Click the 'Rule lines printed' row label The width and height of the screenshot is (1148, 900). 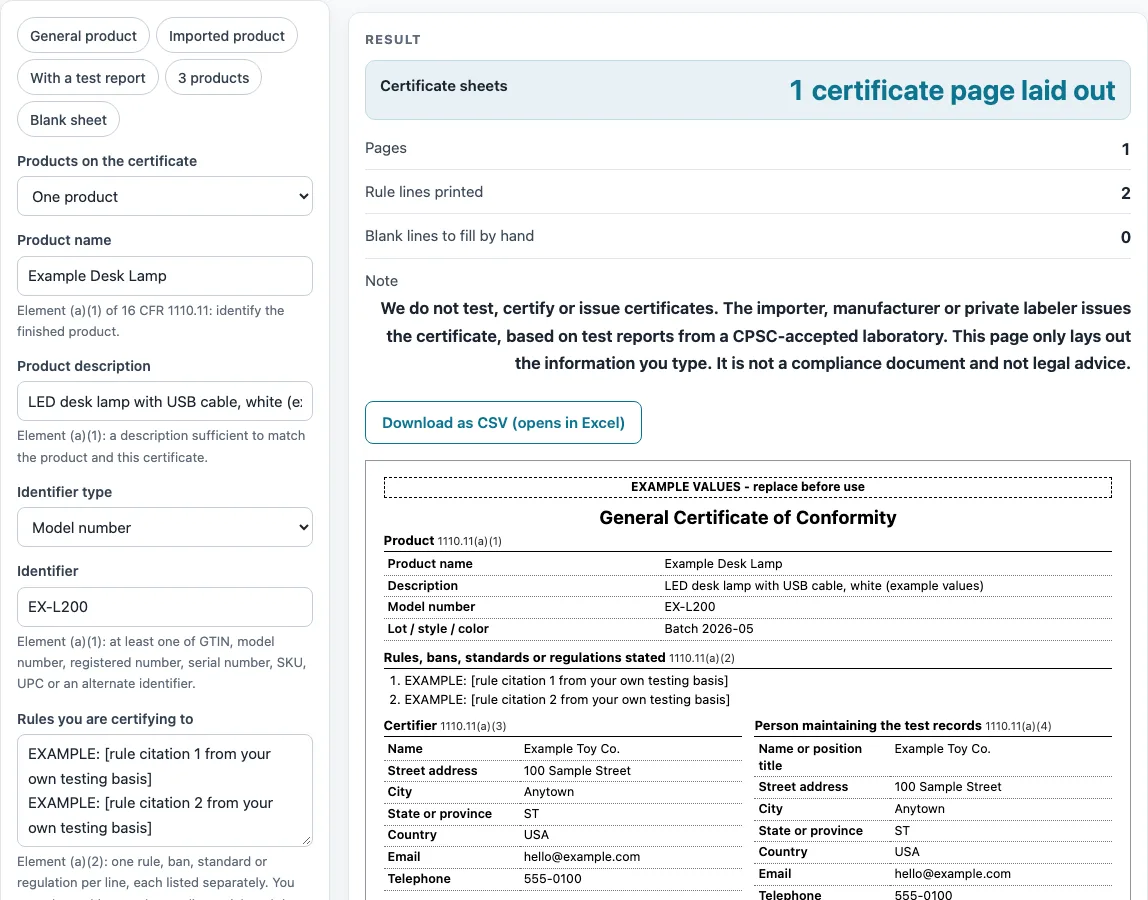pos(424,192)
